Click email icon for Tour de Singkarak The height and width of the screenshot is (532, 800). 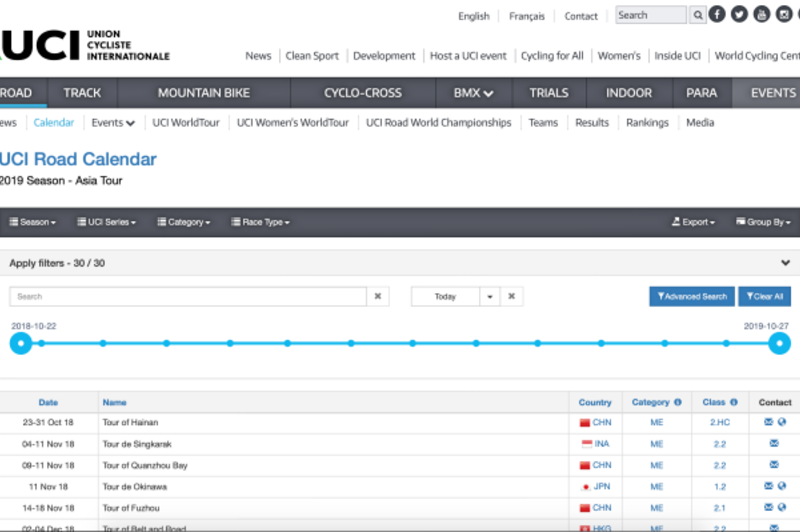(x=774, y=444)
